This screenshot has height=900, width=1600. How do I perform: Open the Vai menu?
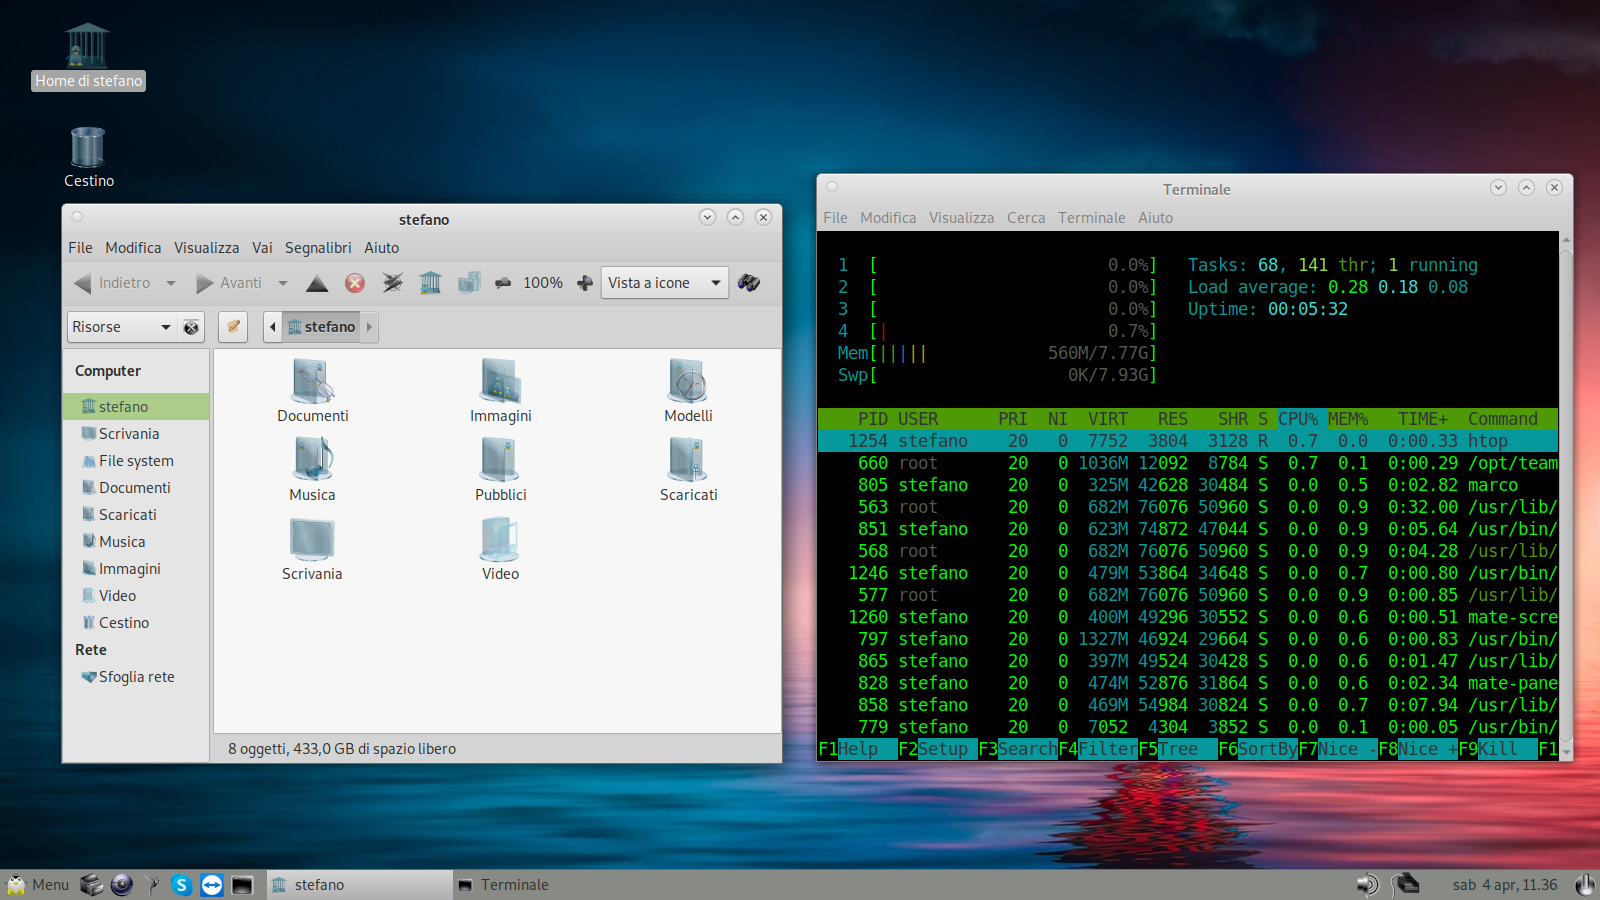tap(262, 248)
